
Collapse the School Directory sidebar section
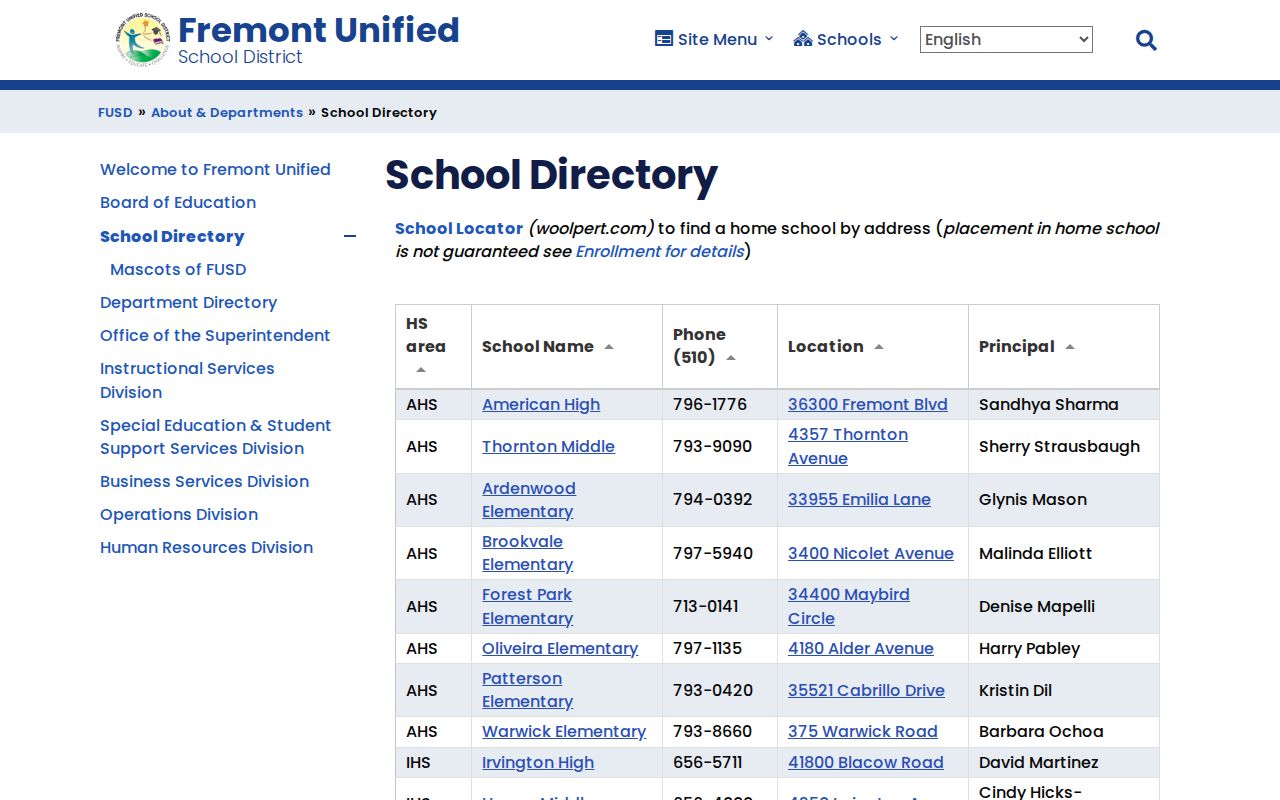(350, 236)
